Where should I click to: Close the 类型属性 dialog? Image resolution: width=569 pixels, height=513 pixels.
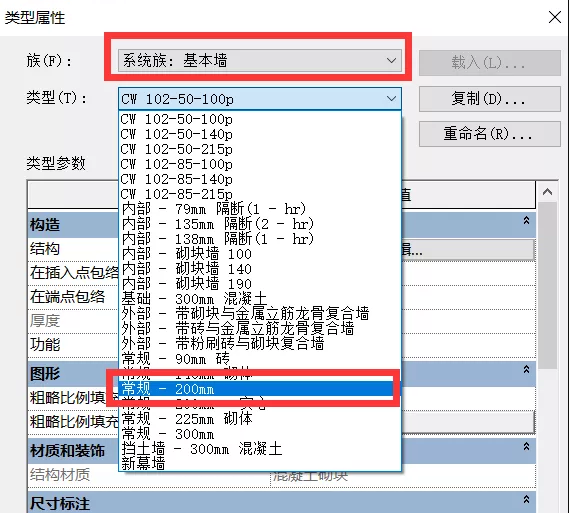point(555,17)
